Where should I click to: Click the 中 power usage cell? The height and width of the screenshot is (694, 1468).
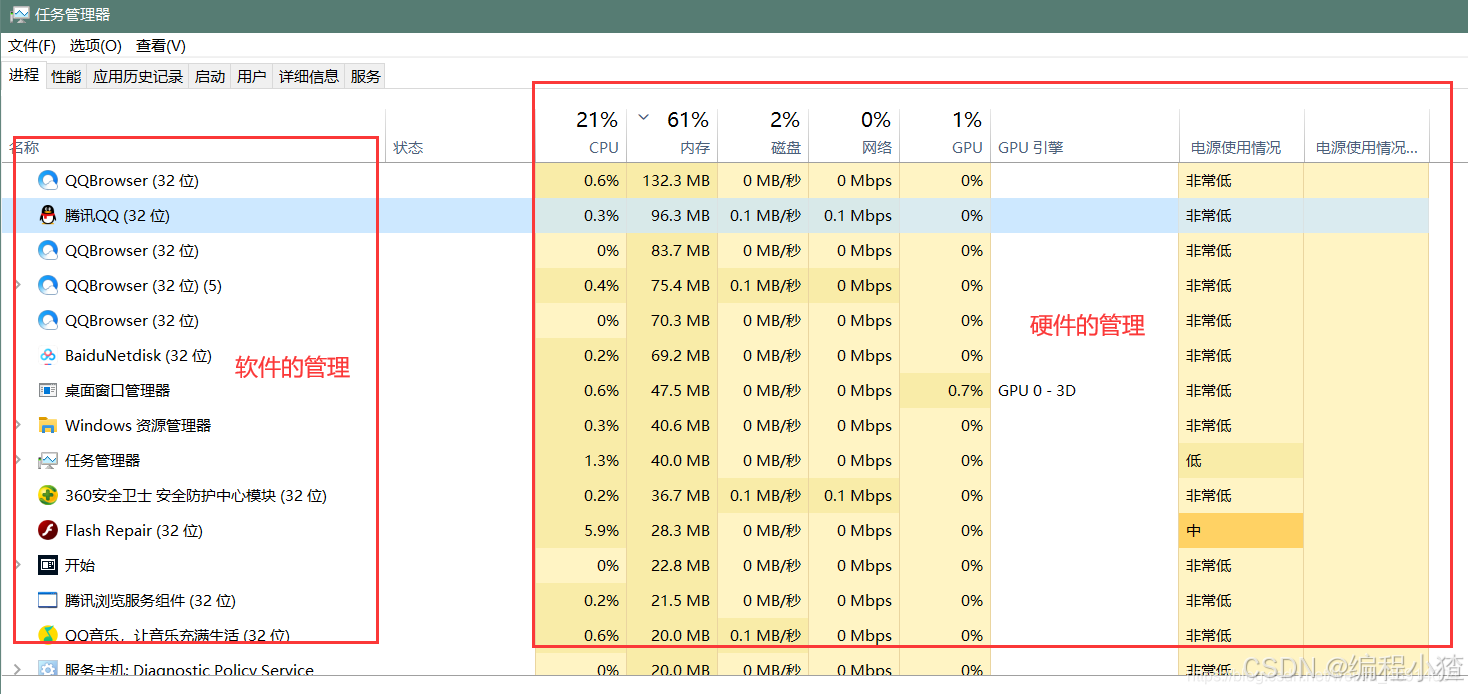point(1241,531)
